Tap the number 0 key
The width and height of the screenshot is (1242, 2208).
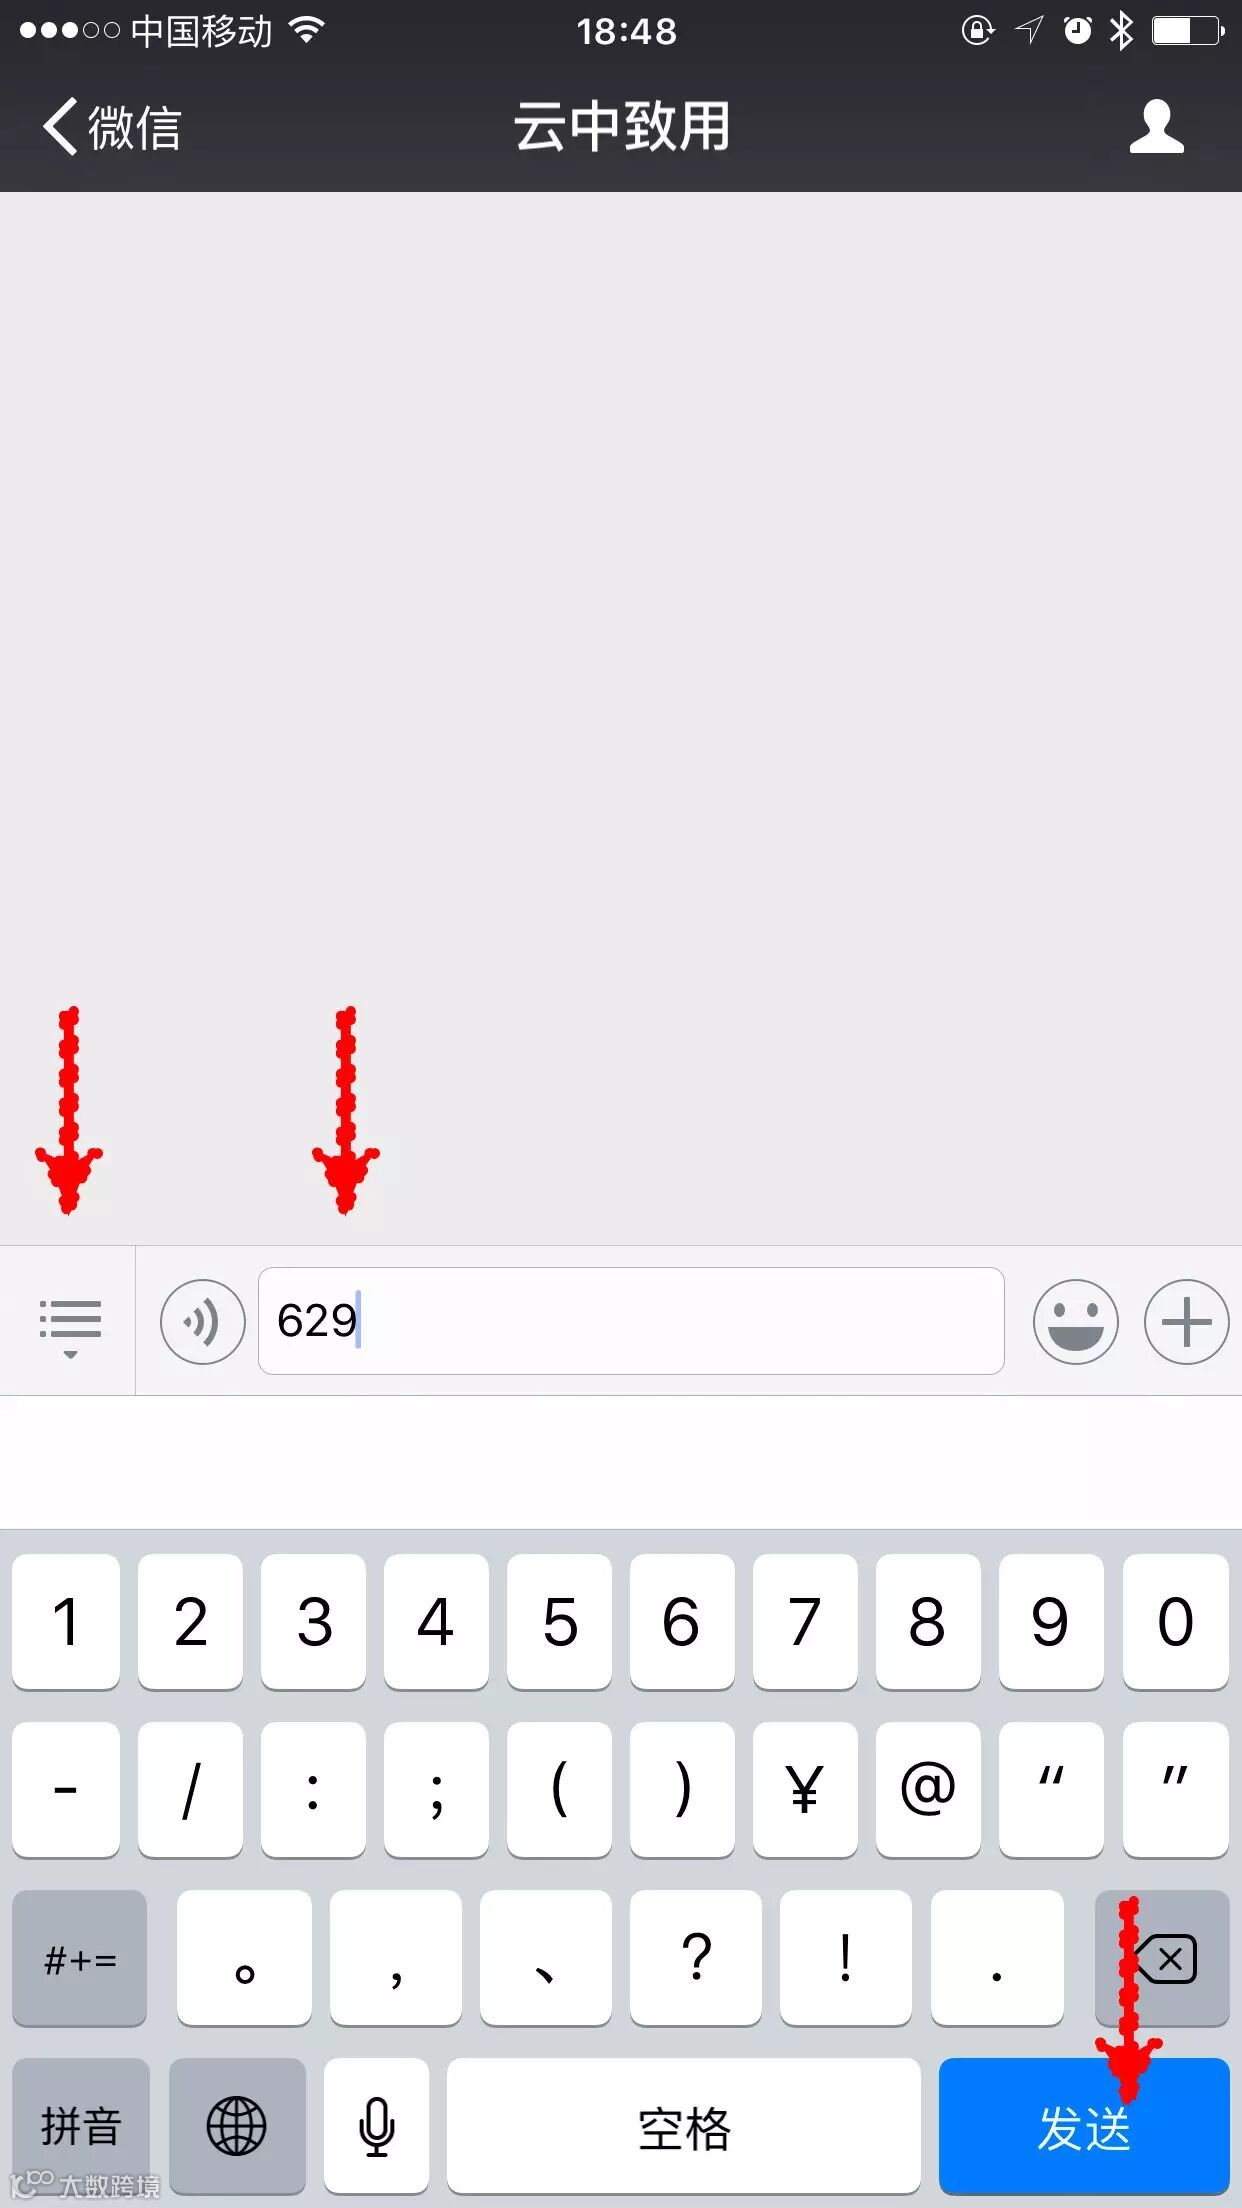[1176, 1621]
